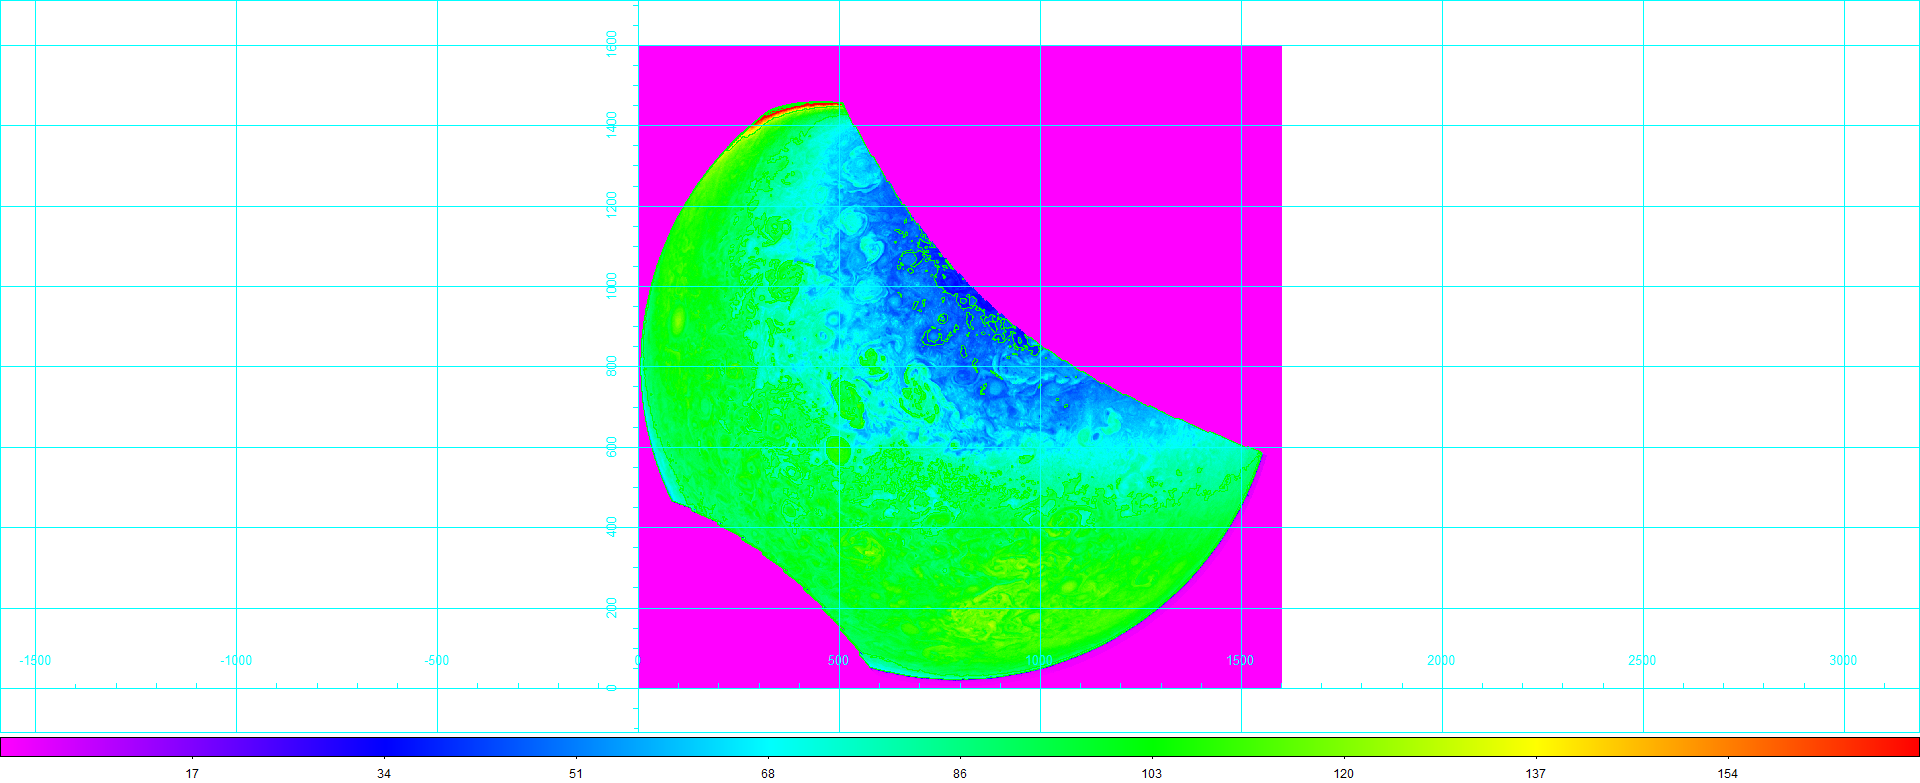Image resolution: width=1920 pixels, height=783 pixels.
Task: Select the x-axis tick label 3000
Action: [1843, 661]
